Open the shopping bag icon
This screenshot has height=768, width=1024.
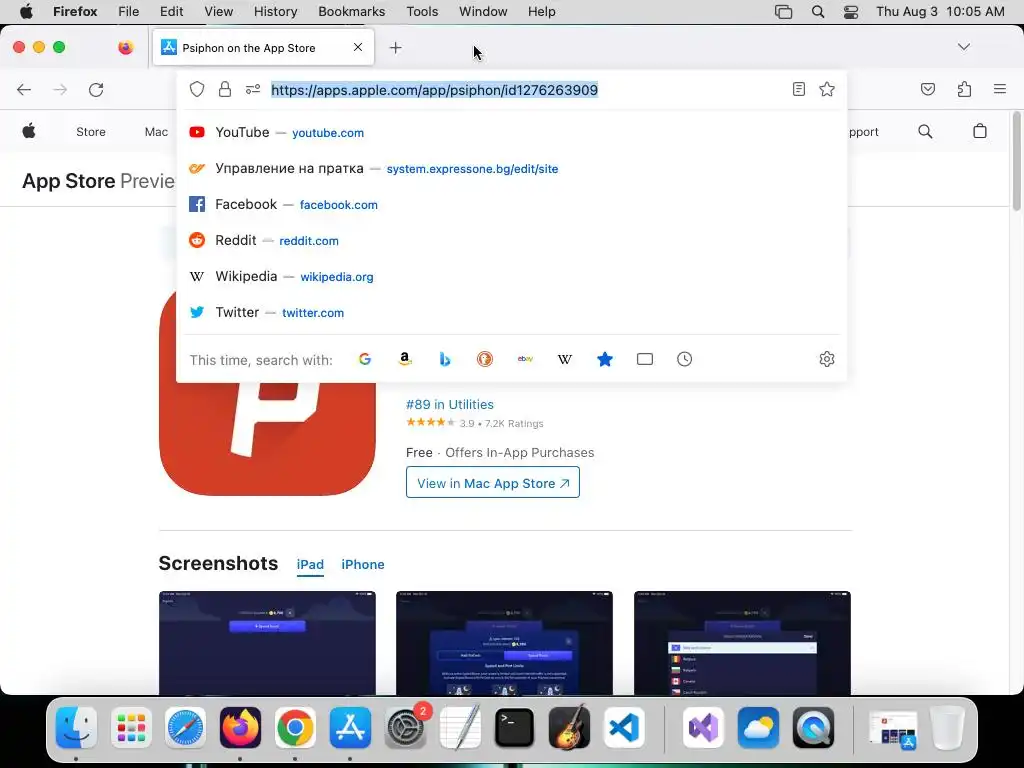click(980, 131)
